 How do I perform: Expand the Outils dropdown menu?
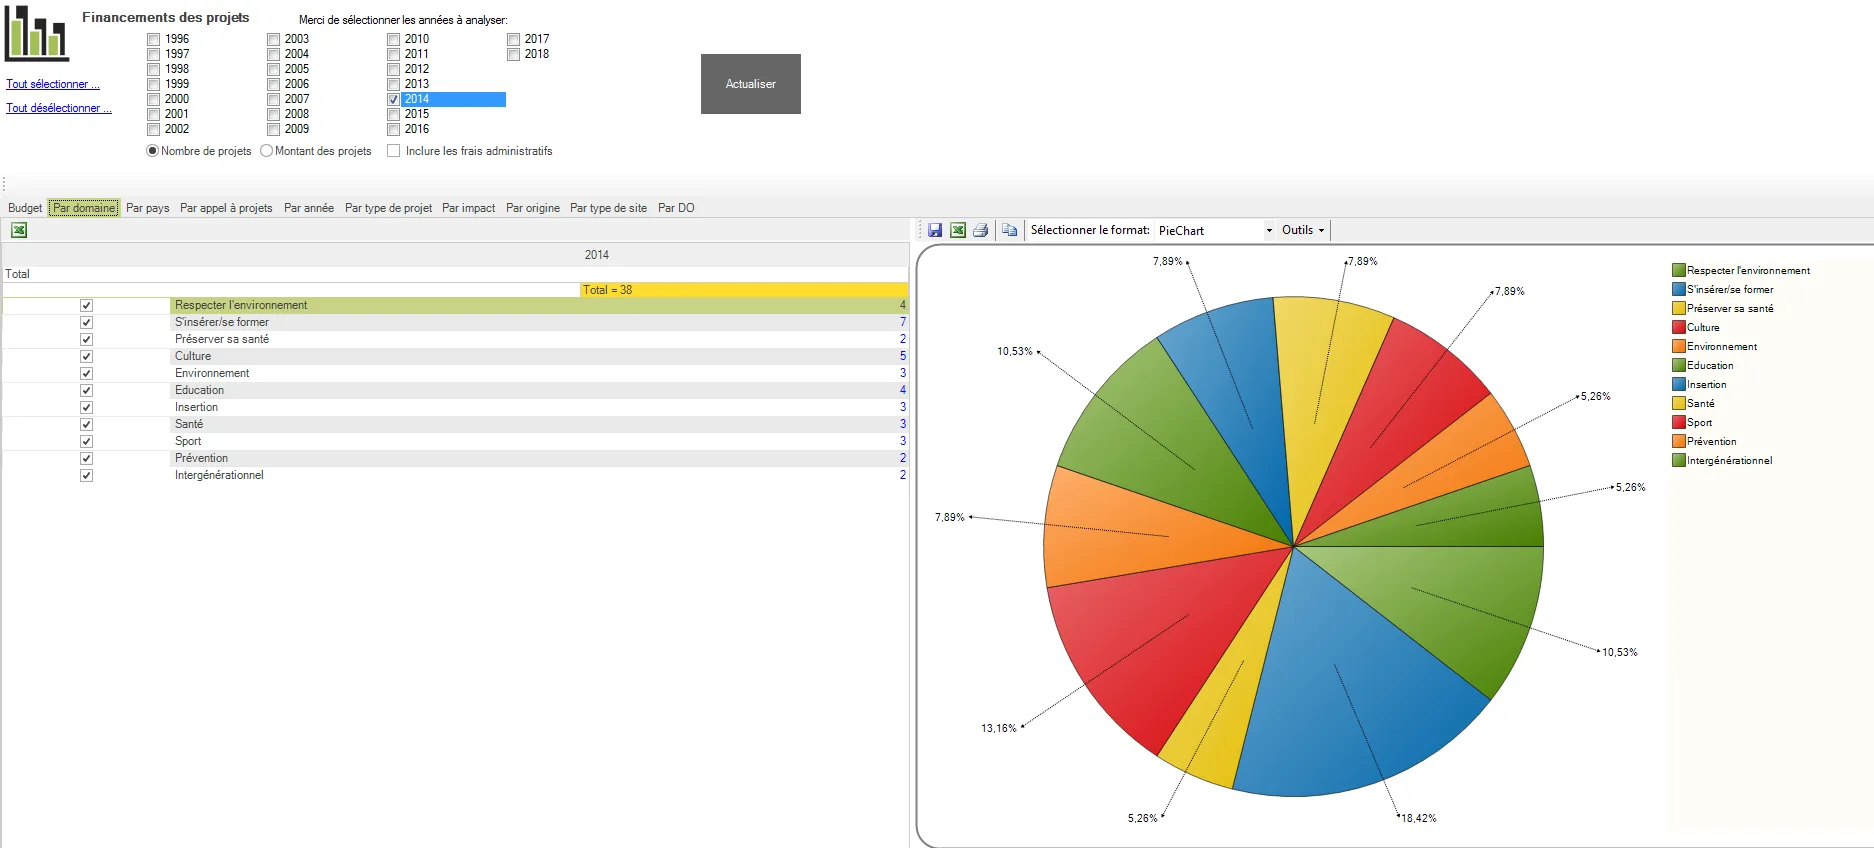[1303, 230]
